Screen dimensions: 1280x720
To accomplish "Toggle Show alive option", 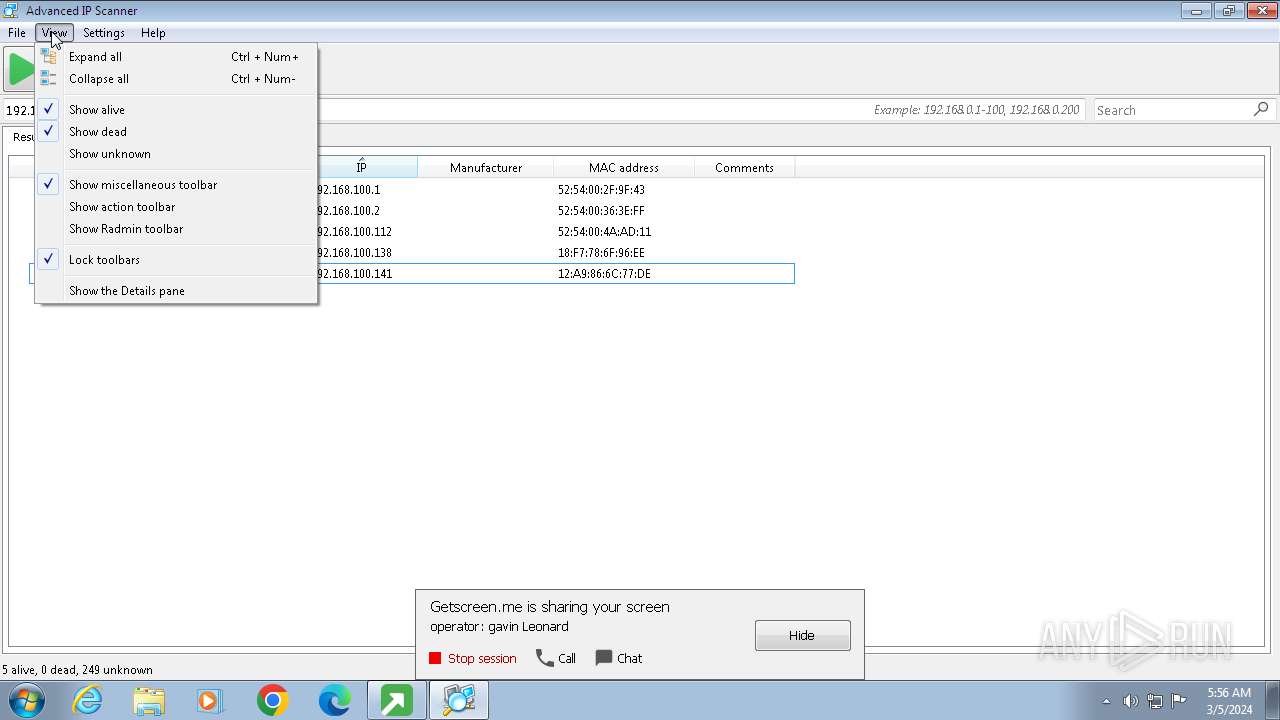I will [176, 110].
